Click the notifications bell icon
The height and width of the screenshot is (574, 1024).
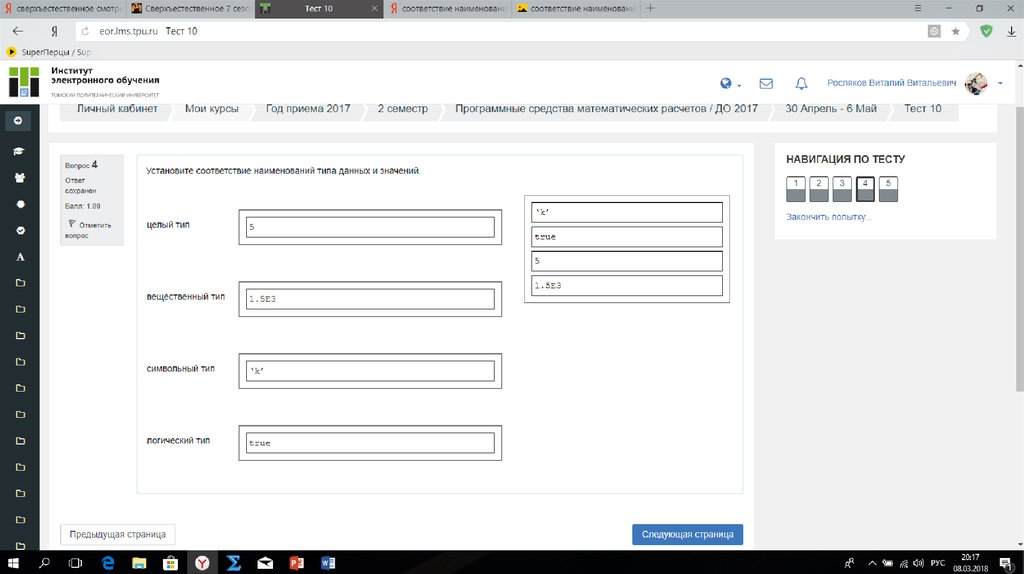pyautogui.click(x=801, y=84)
